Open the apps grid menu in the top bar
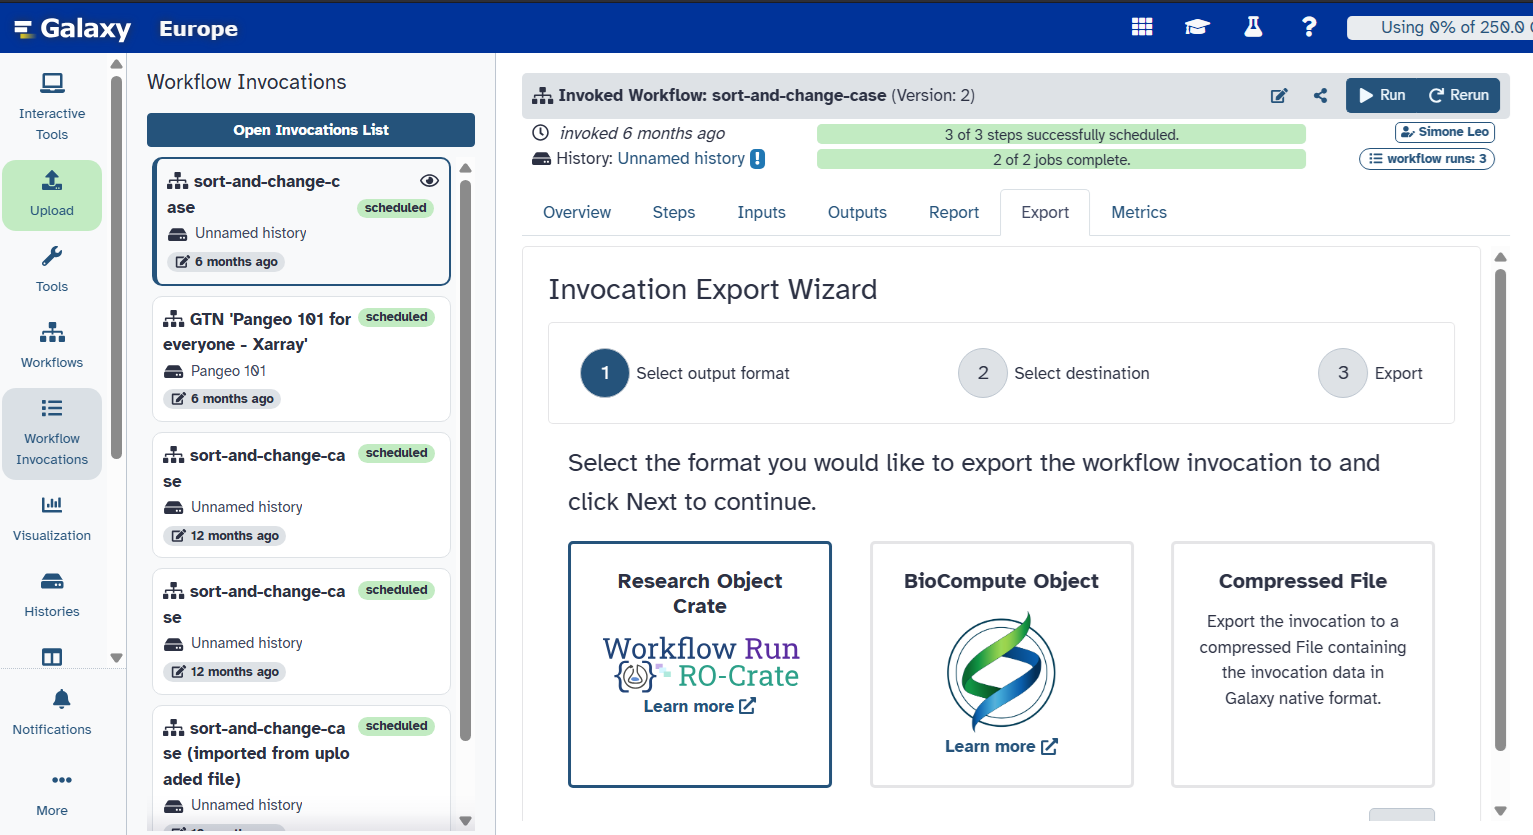This screenshot has height=835, width=1533. (x=1141, y=27)
